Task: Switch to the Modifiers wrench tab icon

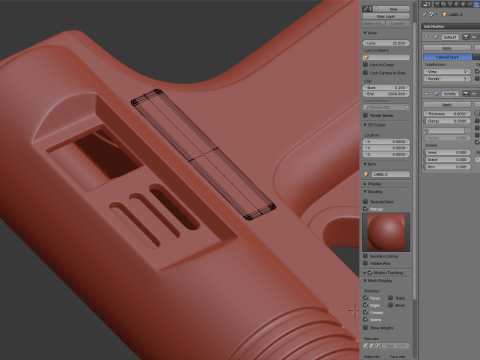Action: pos(476,4)
